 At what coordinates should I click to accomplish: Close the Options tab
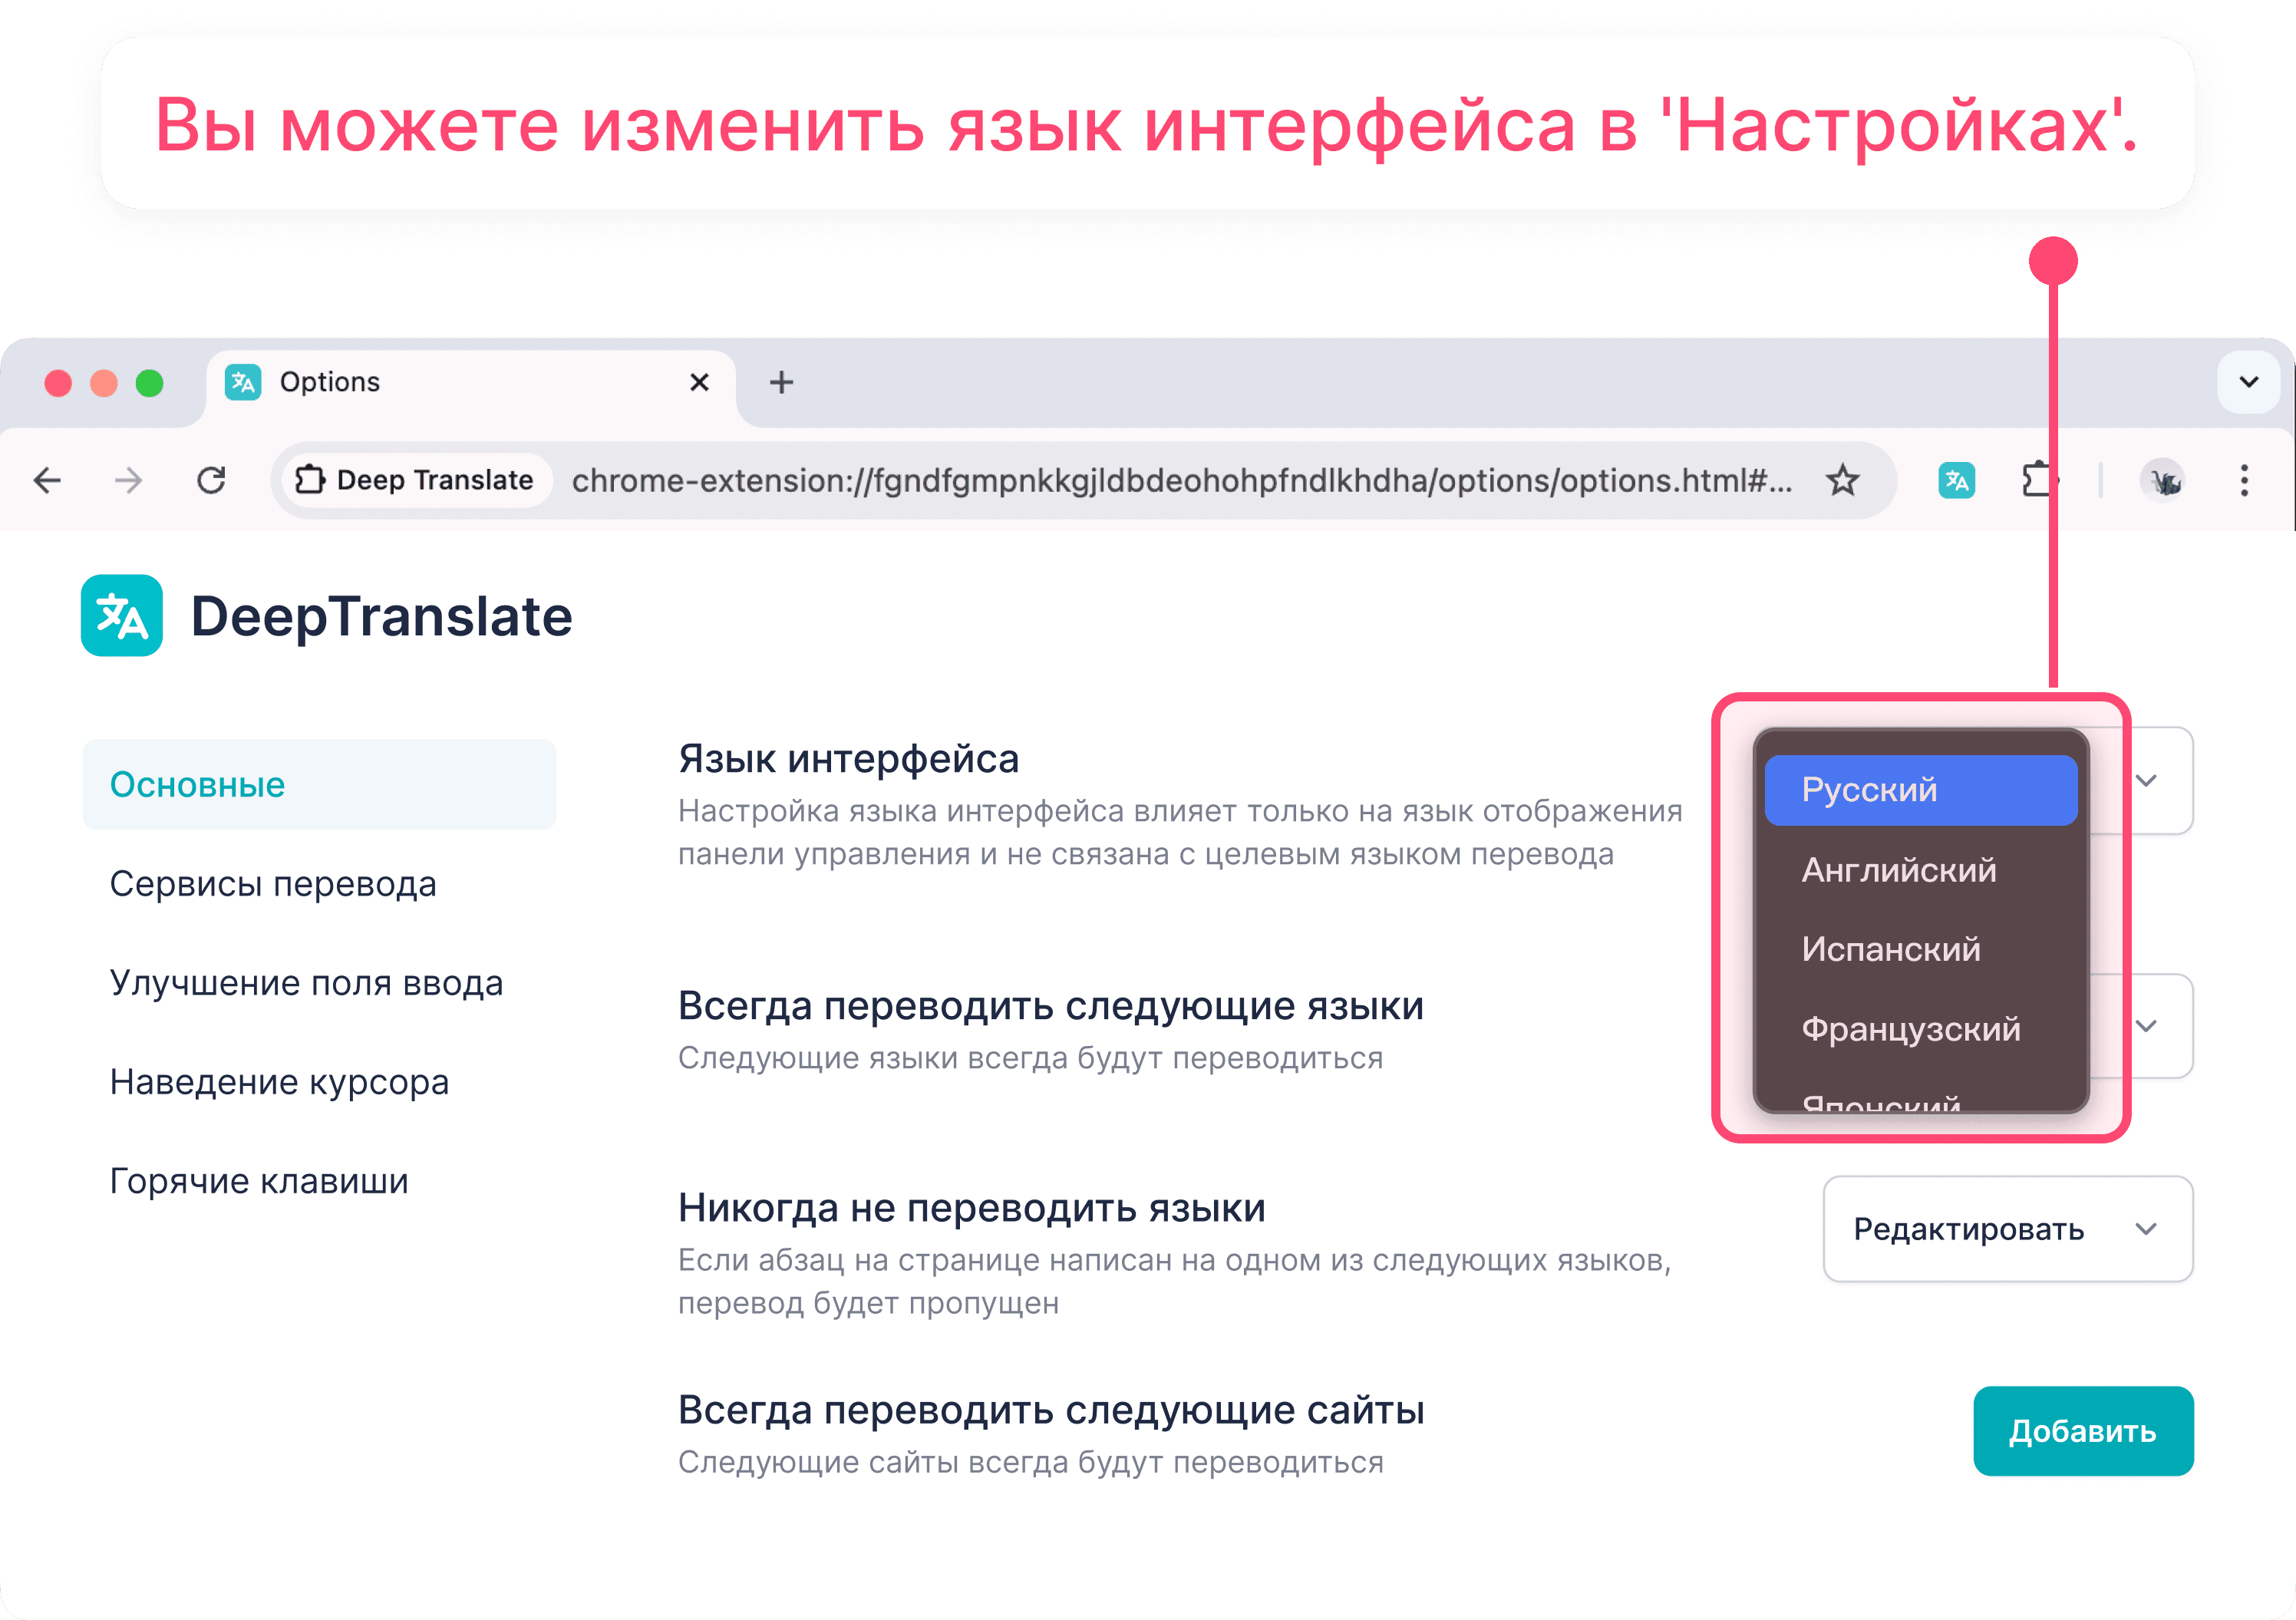point(699,382)
